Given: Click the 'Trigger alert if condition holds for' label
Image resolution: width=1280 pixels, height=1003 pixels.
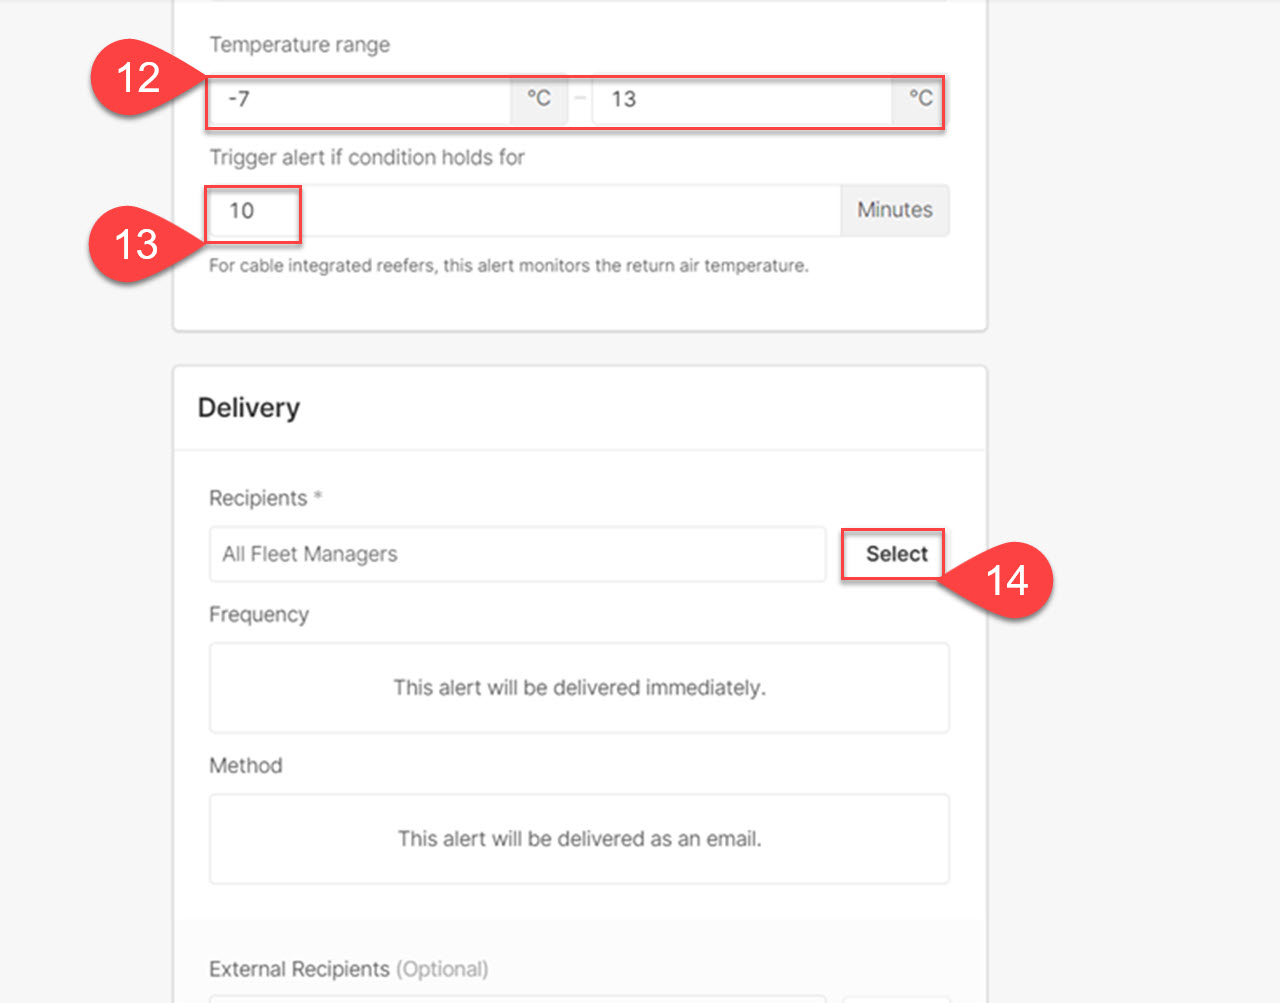Looking at the screenshot, I should coord(366,157).
